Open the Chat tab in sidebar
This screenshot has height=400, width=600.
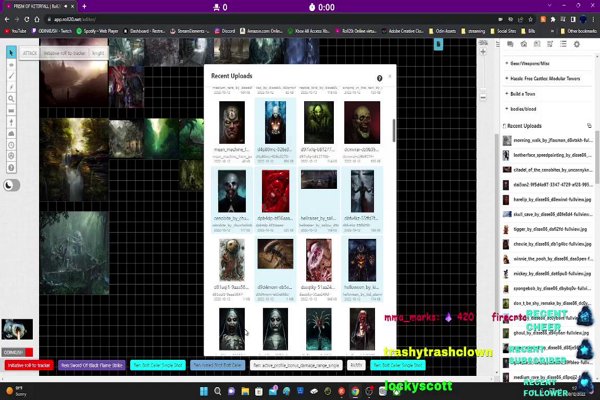coord(510,44)
